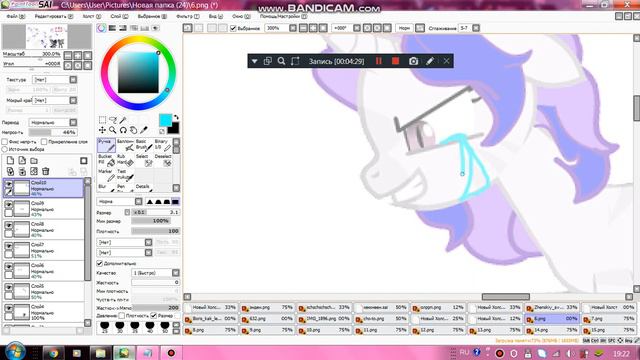Select the zoom magnifier tool

click(x=113, y=130)
